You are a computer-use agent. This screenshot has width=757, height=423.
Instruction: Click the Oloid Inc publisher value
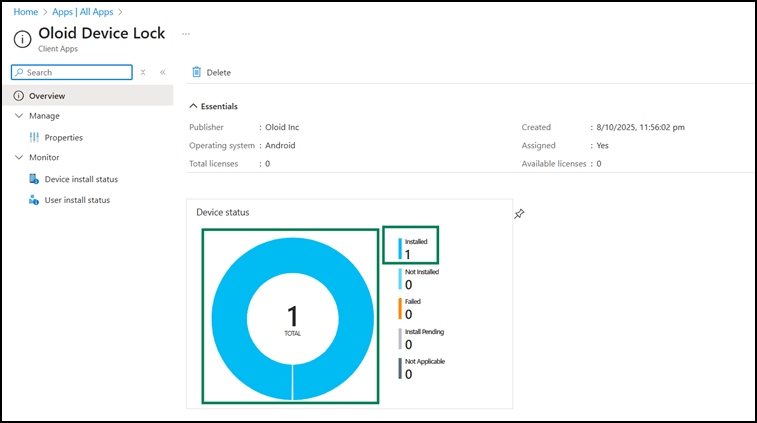(x=282, y=127)
